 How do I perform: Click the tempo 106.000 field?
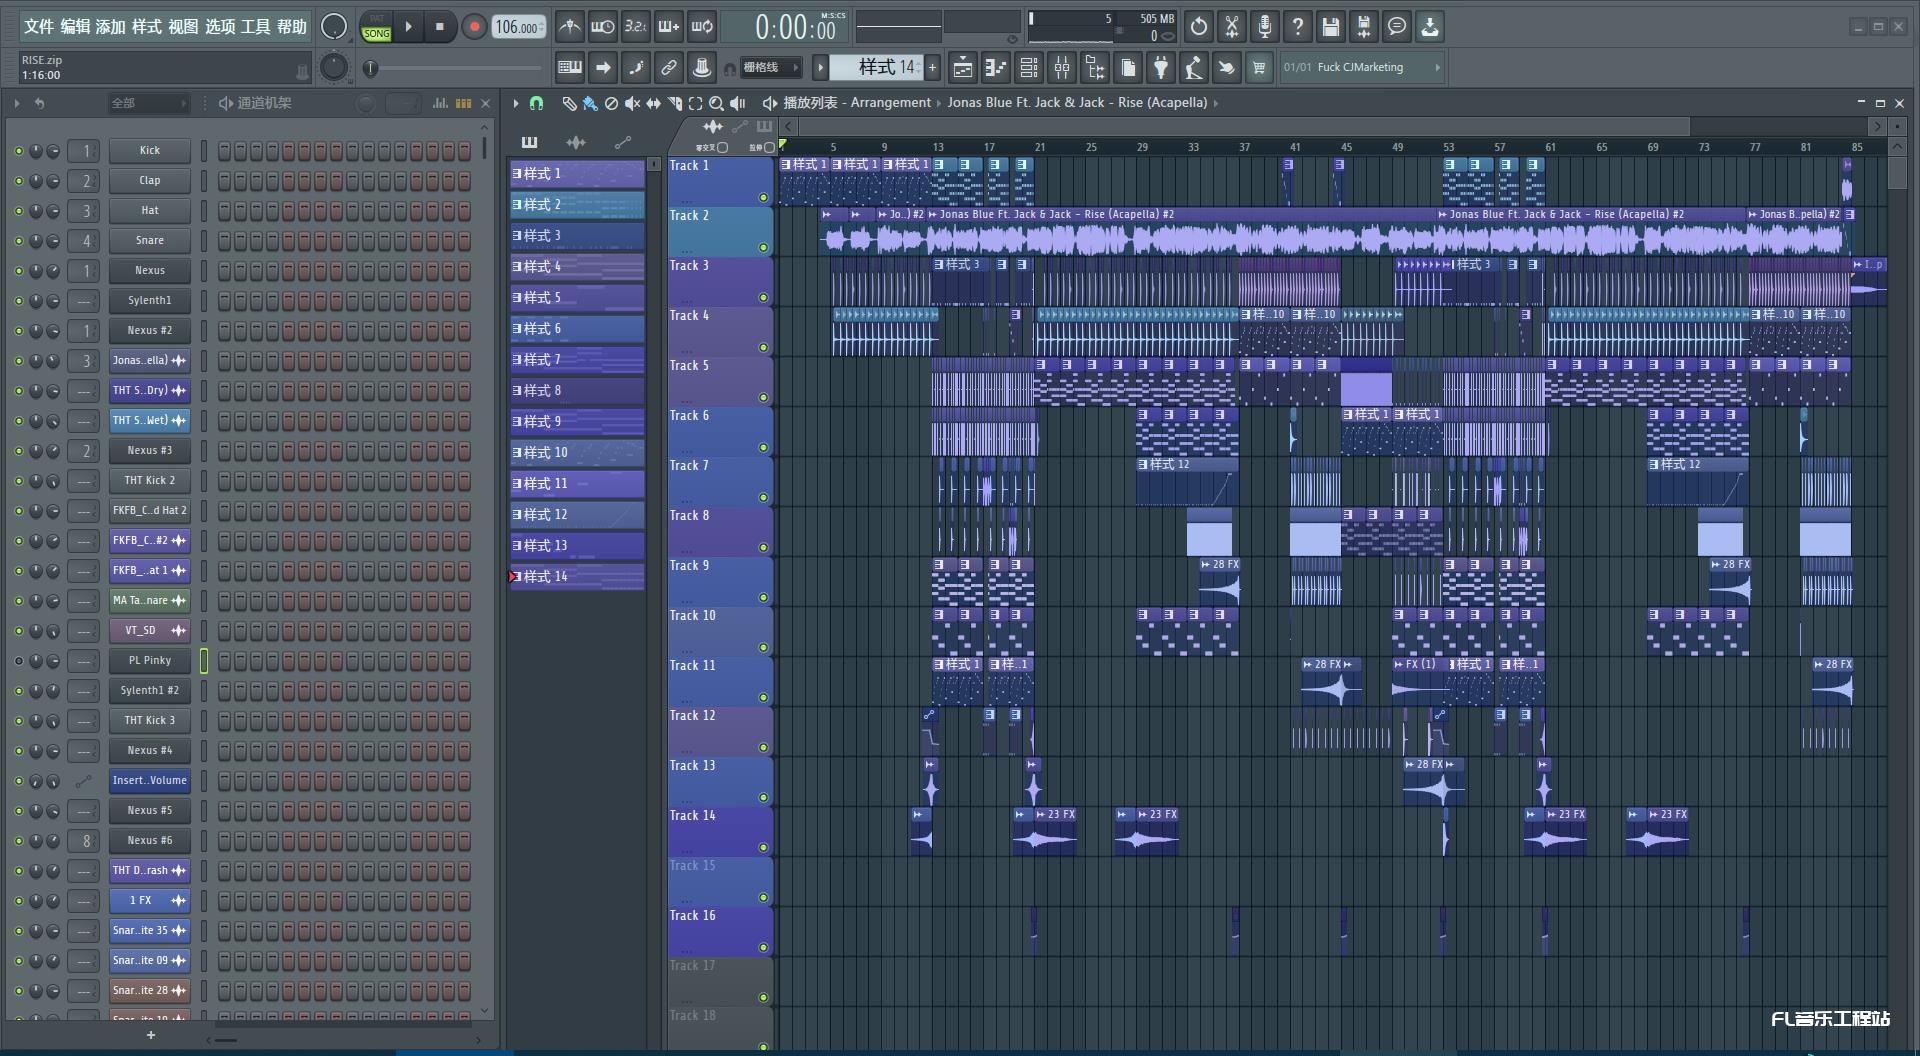coord(519,27)
